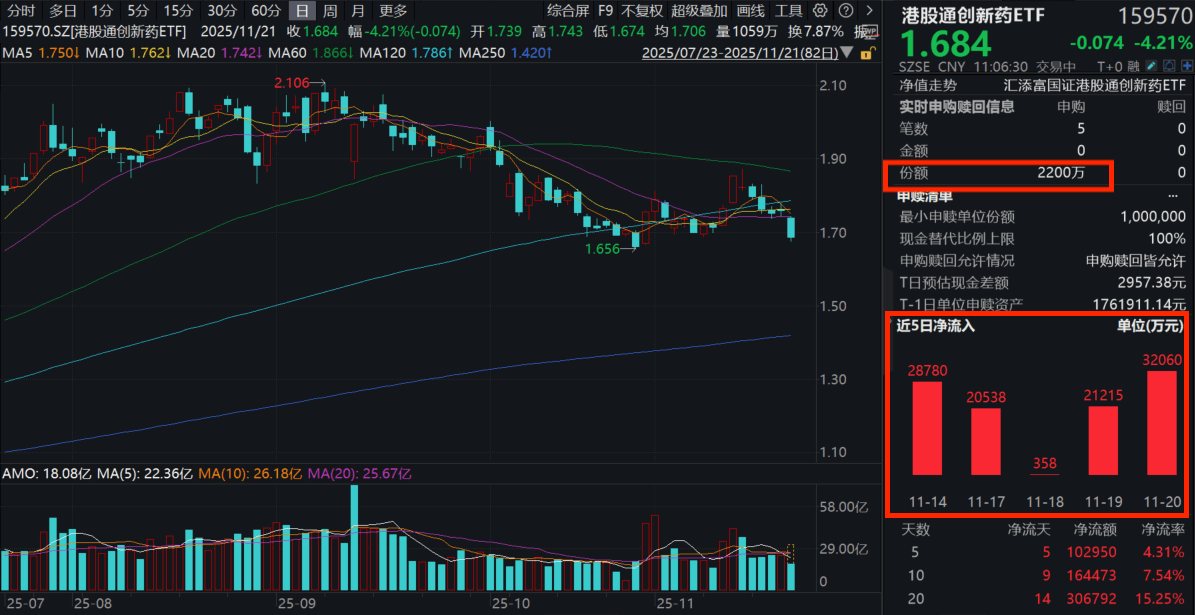Open the 综合屏 overview screen
The image size is (1195, 615).
tap(568, 11)
